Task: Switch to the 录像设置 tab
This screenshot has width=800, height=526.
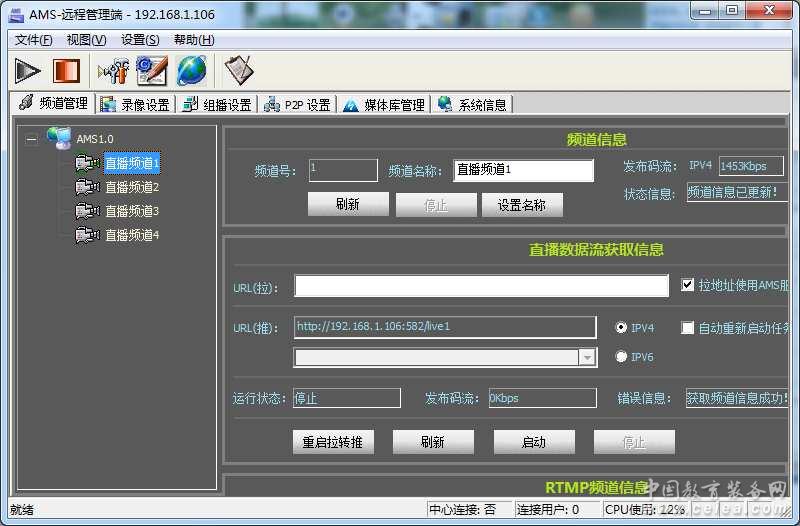Action: tap(136, 104)
